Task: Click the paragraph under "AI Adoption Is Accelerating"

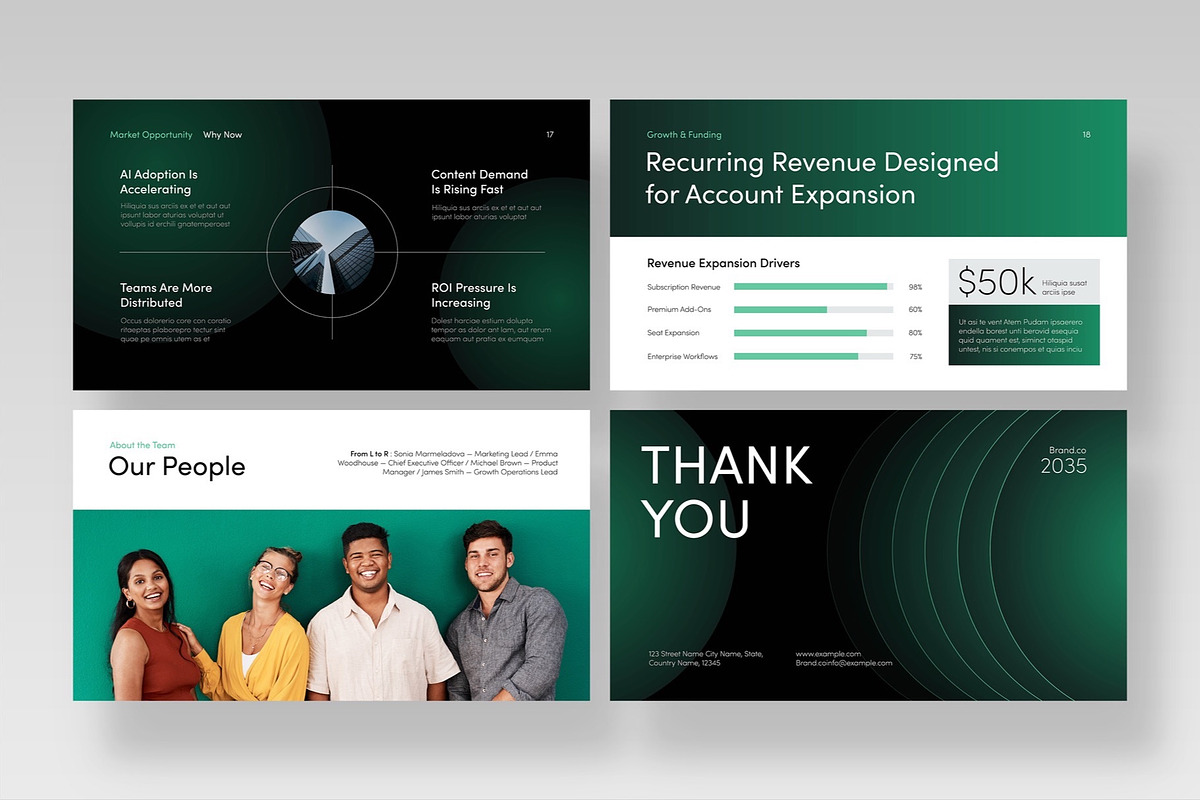Action: pos(176,215)
